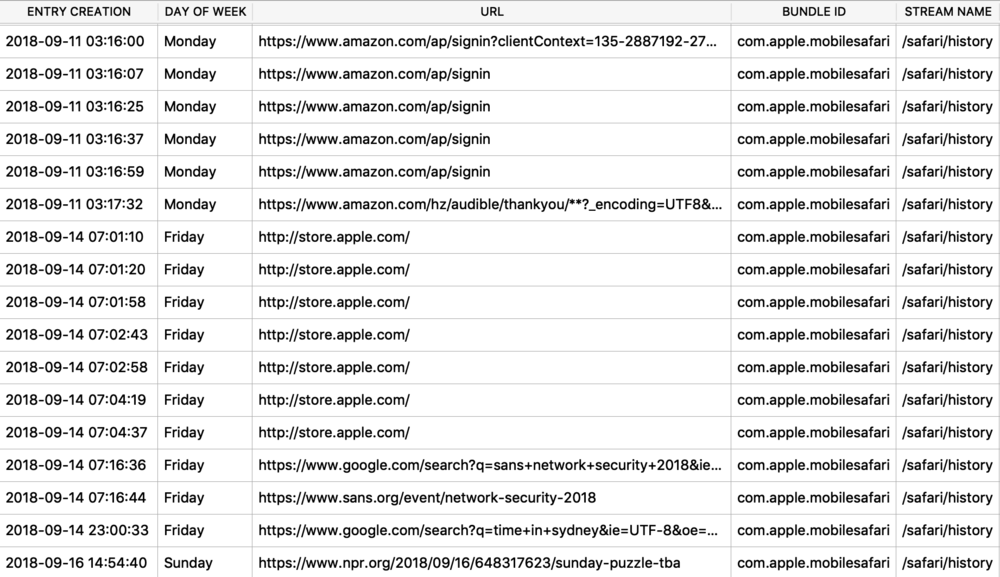Click the STREAM NAME column header
The height and width of the screenshot is (577, 1000).
pos(948,11)
